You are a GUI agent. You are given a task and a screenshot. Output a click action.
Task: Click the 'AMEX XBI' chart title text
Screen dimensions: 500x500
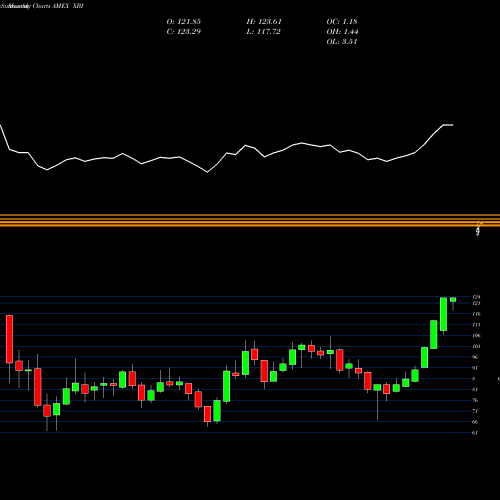[x=68, y=6]
